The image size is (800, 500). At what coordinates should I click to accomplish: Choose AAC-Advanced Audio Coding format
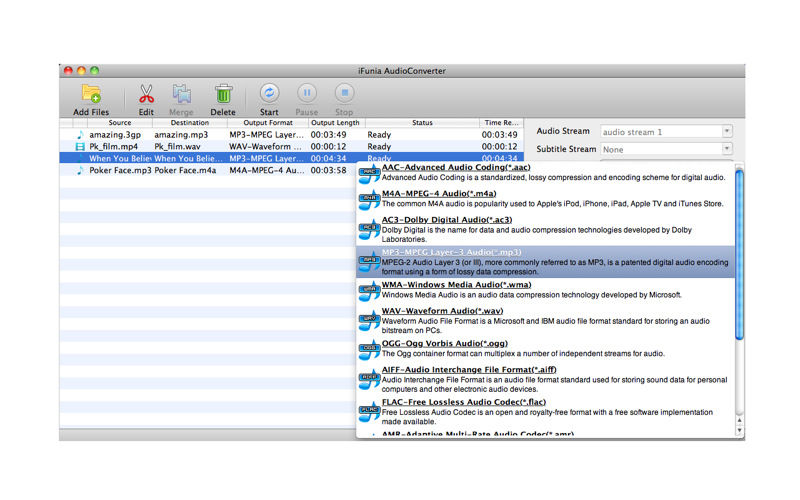point(456,167)
